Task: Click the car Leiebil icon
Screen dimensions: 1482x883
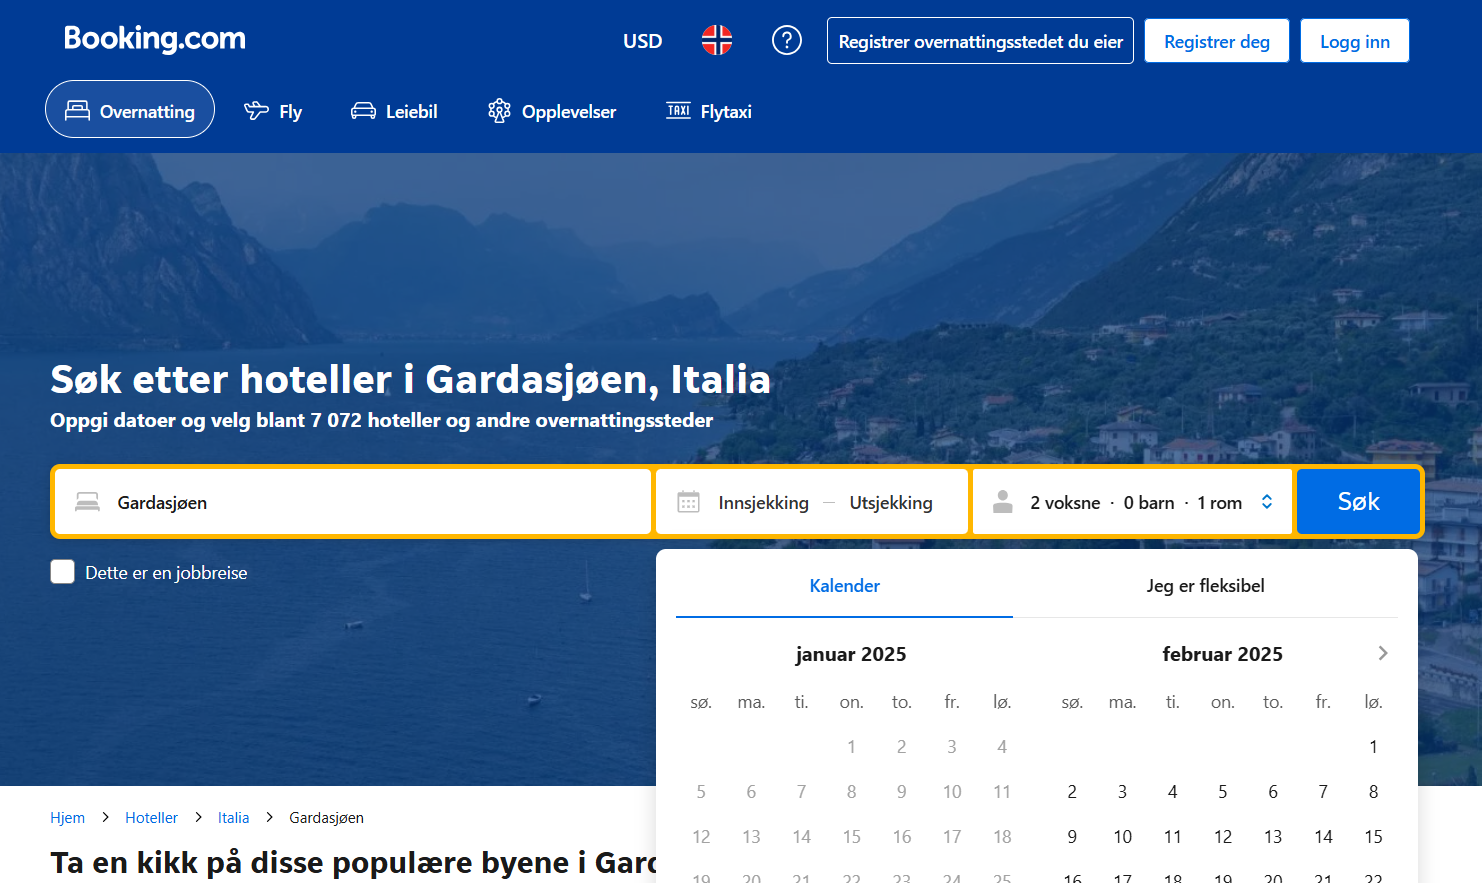Action: click(x=363, y=111)
